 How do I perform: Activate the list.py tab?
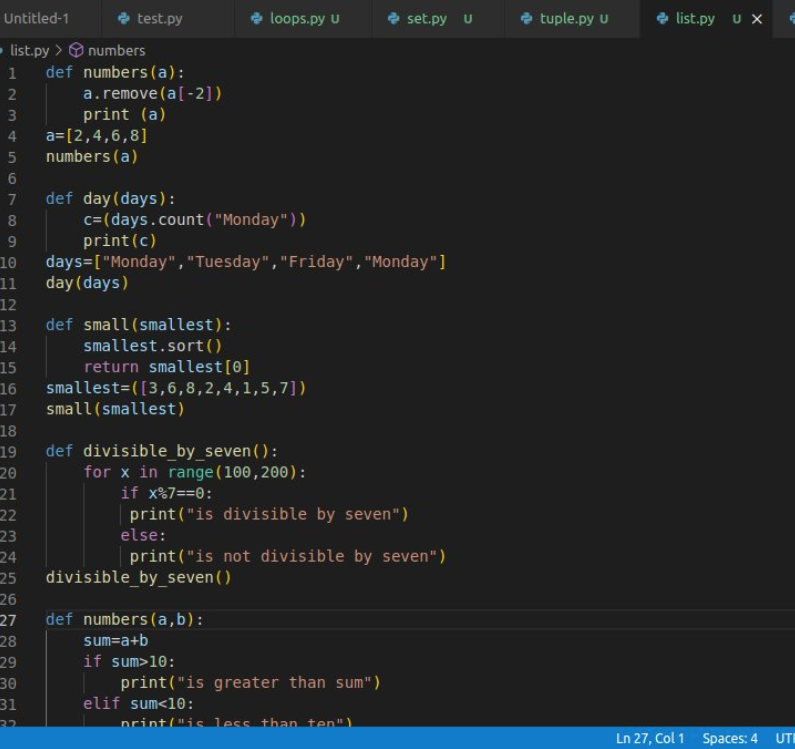pyautogui.click(x=695, y=19)
